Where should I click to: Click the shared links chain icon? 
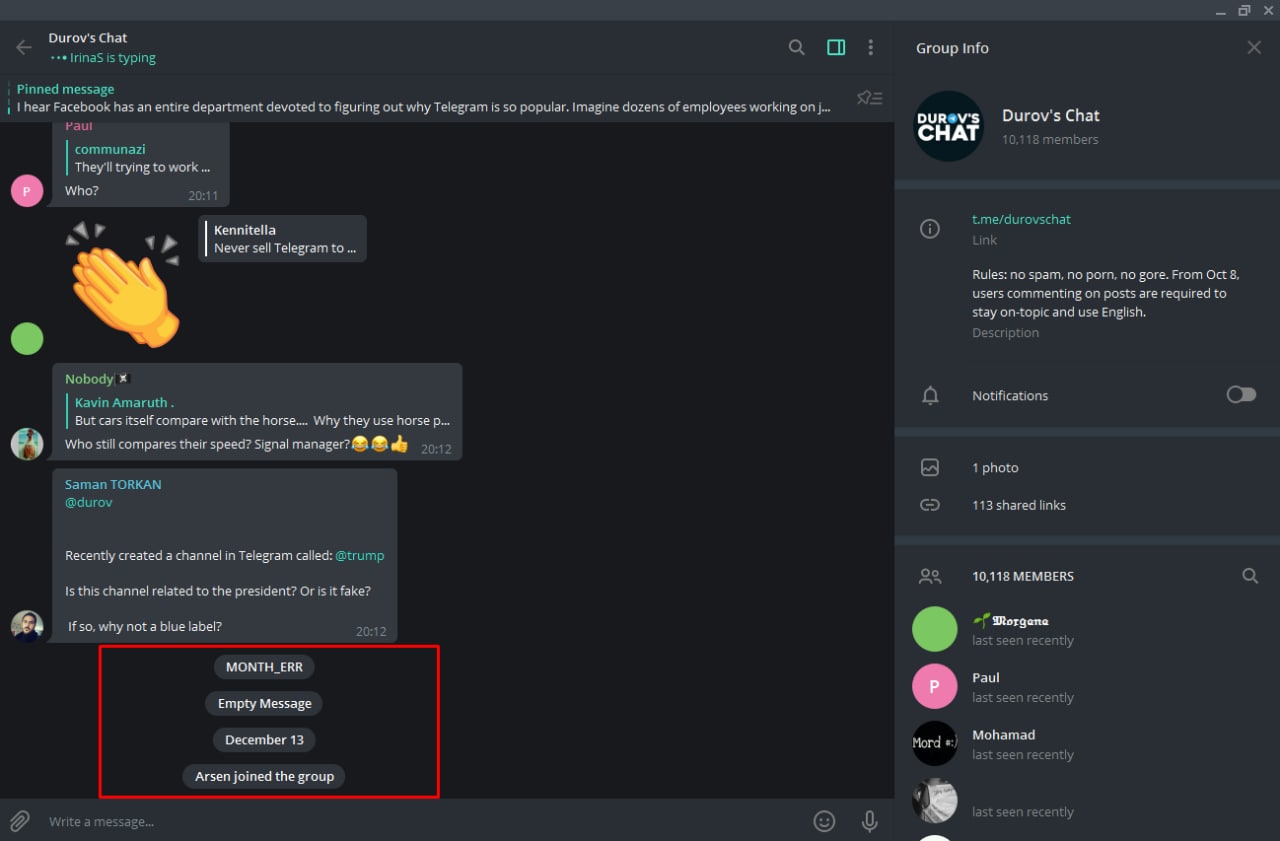point(930,505)
